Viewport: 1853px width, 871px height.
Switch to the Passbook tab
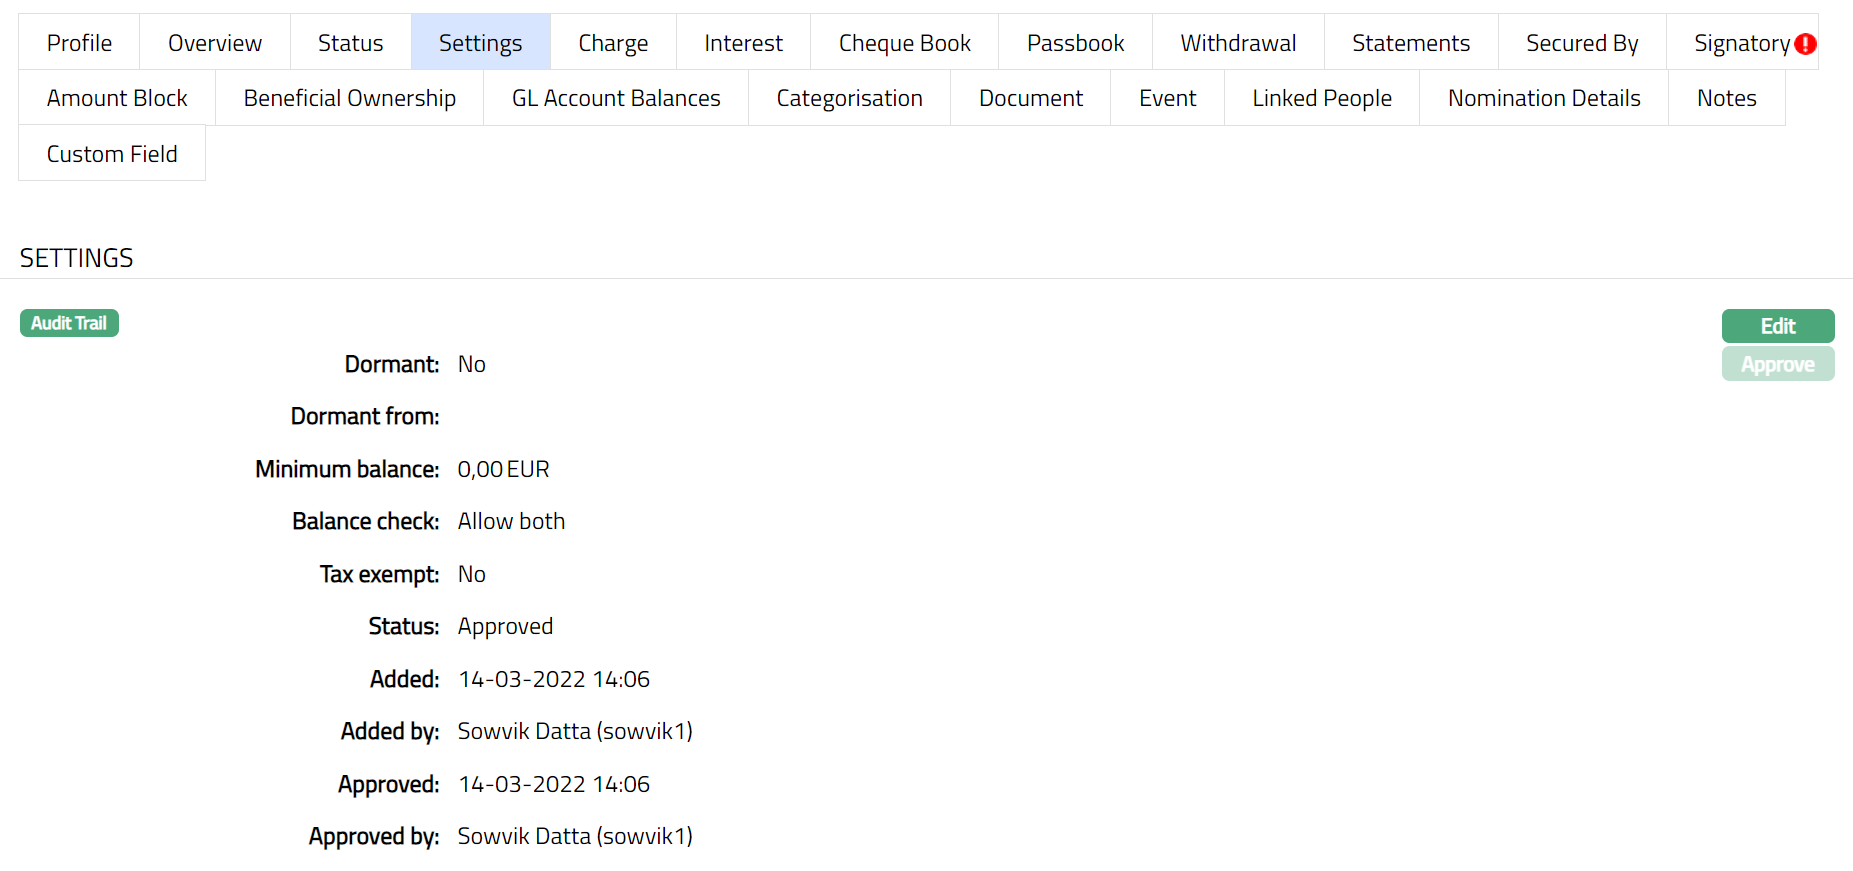(x=1075, y=43)
